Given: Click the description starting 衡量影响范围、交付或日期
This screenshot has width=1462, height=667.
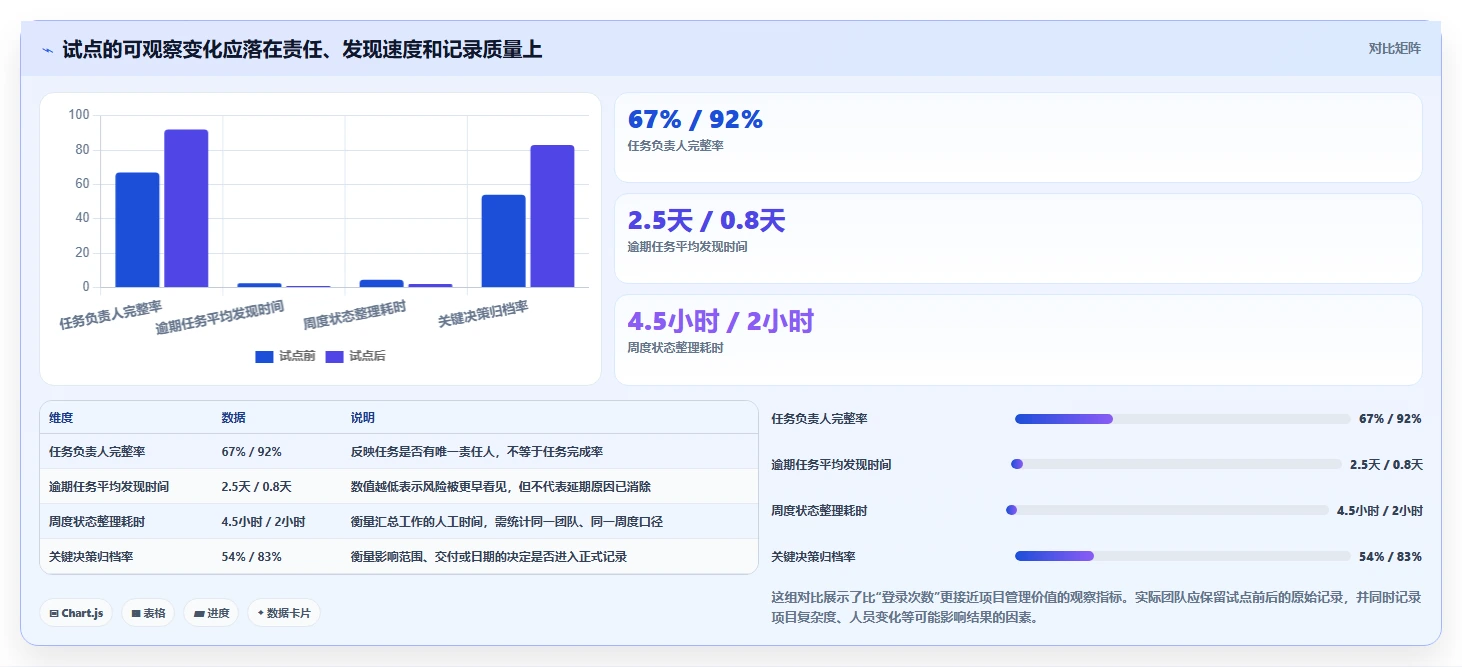Looking at the screenshot, I should coord(488,556).
